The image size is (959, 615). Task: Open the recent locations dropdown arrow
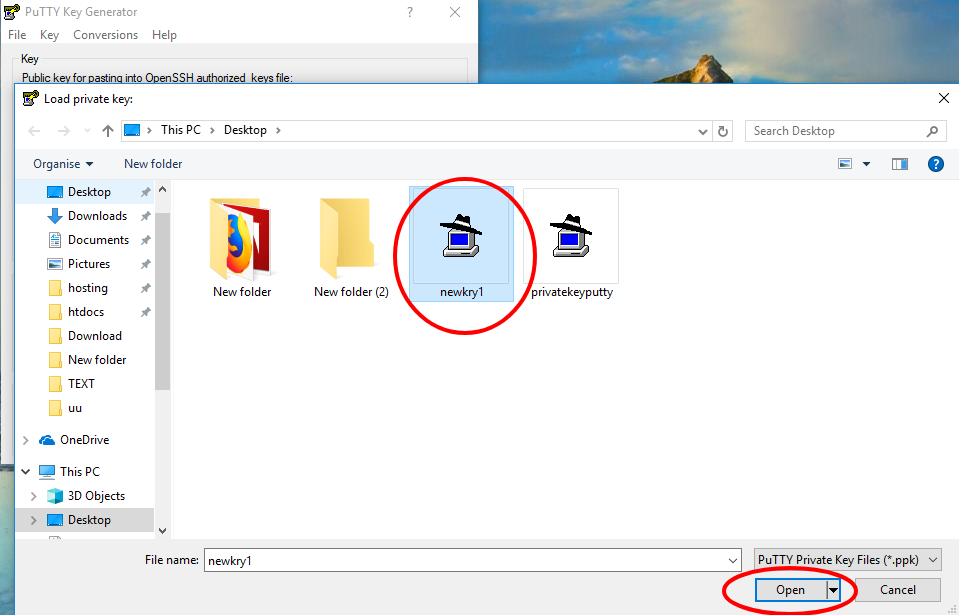(x=87, y=131)
